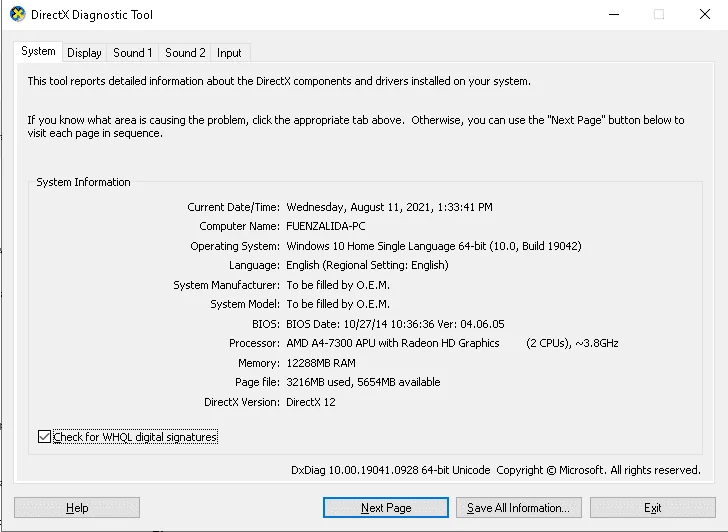Click the Memory label

tap(259, 363)
